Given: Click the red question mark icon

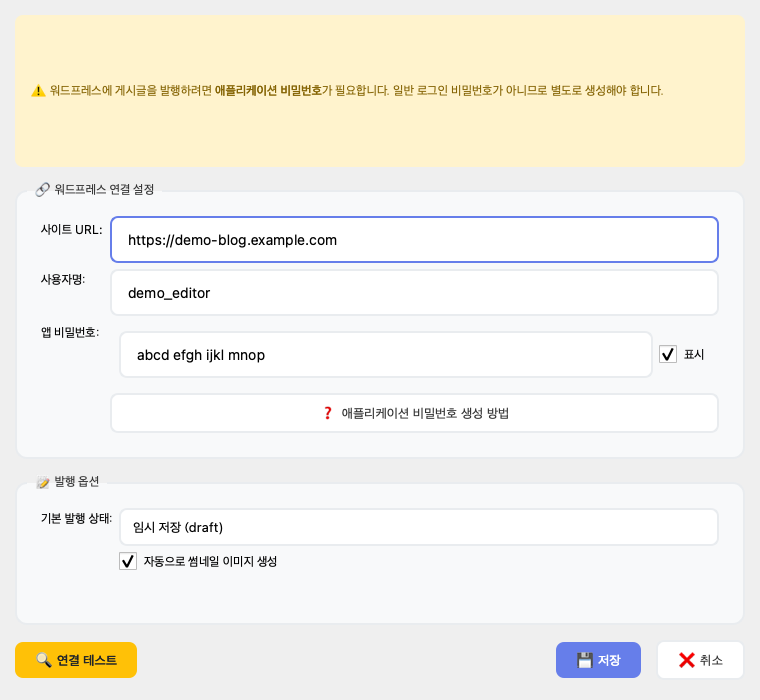Looking at the screenshot, I should coord(328,413).
